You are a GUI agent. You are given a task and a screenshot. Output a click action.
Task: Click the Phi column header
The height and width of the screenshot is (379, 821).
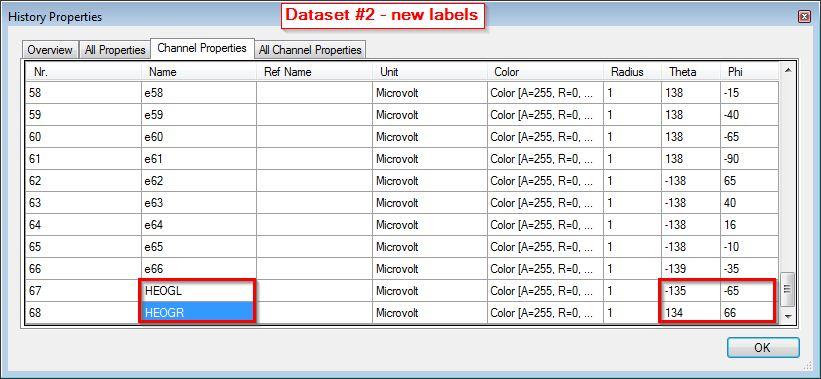(750, 72)
